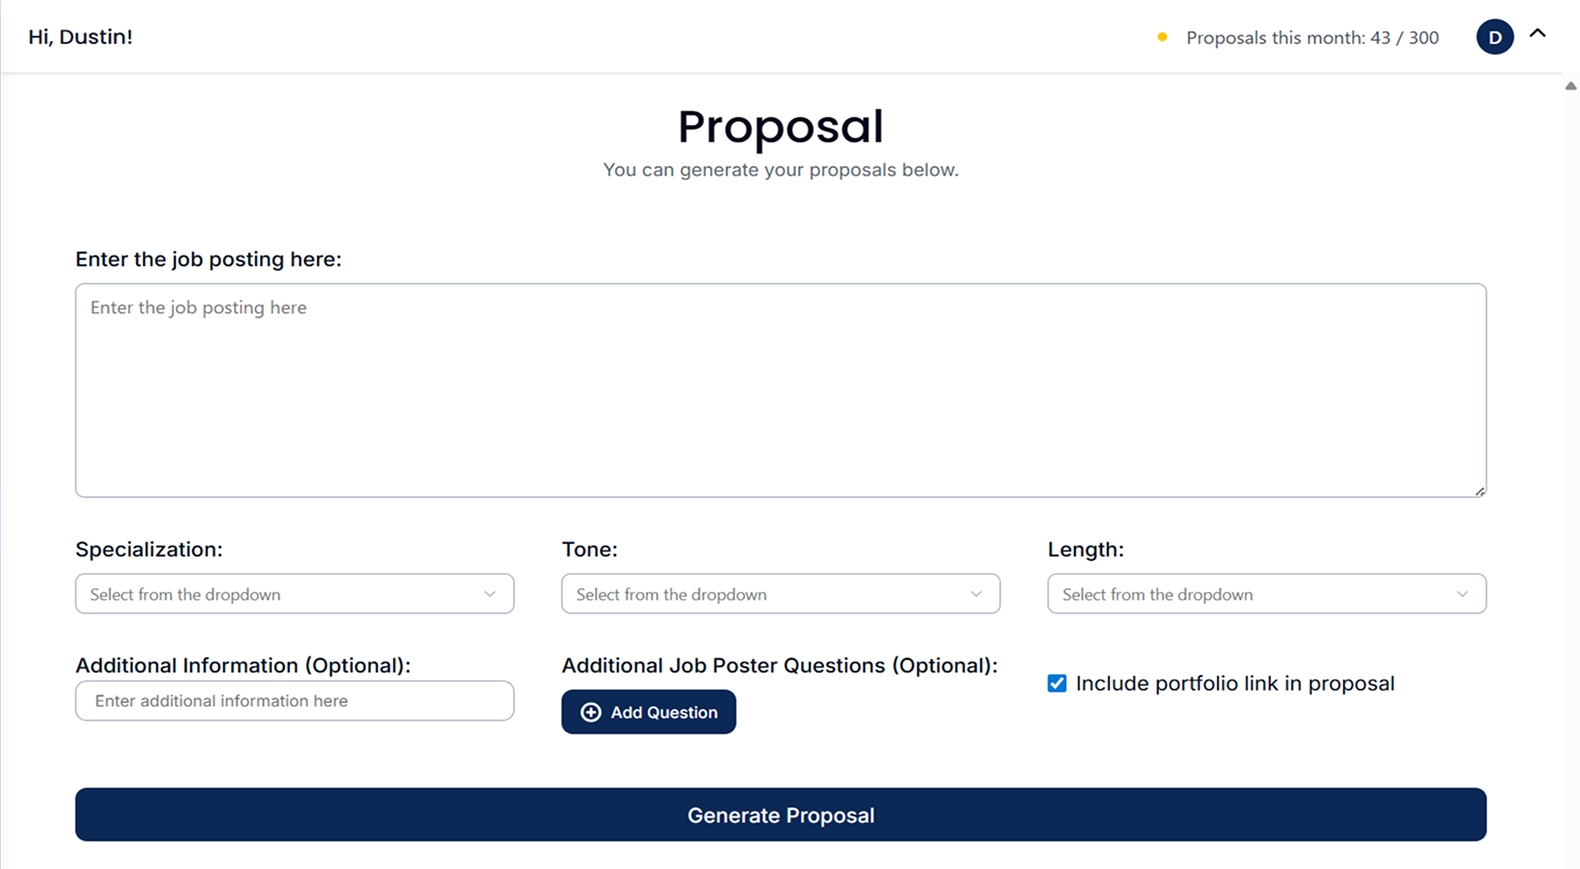
Task: Click the "D" user avatar
Action: pos(1494,37)
